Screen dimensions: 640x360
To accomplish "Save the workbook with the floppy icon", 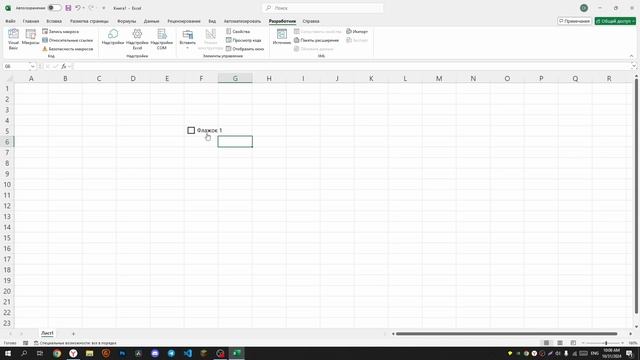I will coord(68,8).
